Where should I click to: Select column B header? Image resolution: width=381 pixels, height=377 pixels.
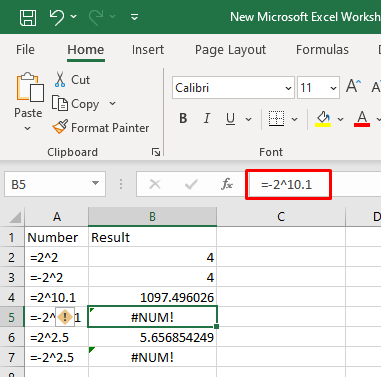point(152,217)
